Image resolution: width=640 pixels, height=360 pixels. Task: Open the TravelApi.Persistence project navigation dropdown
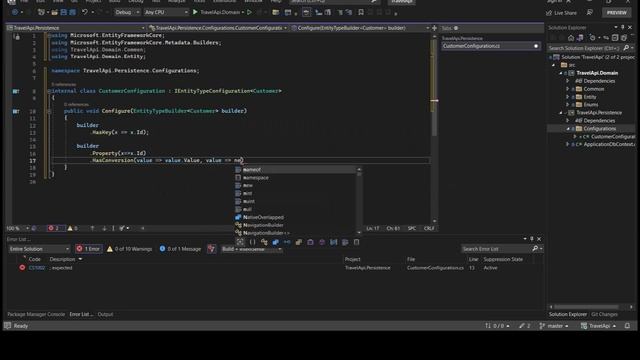coord(76,28)
